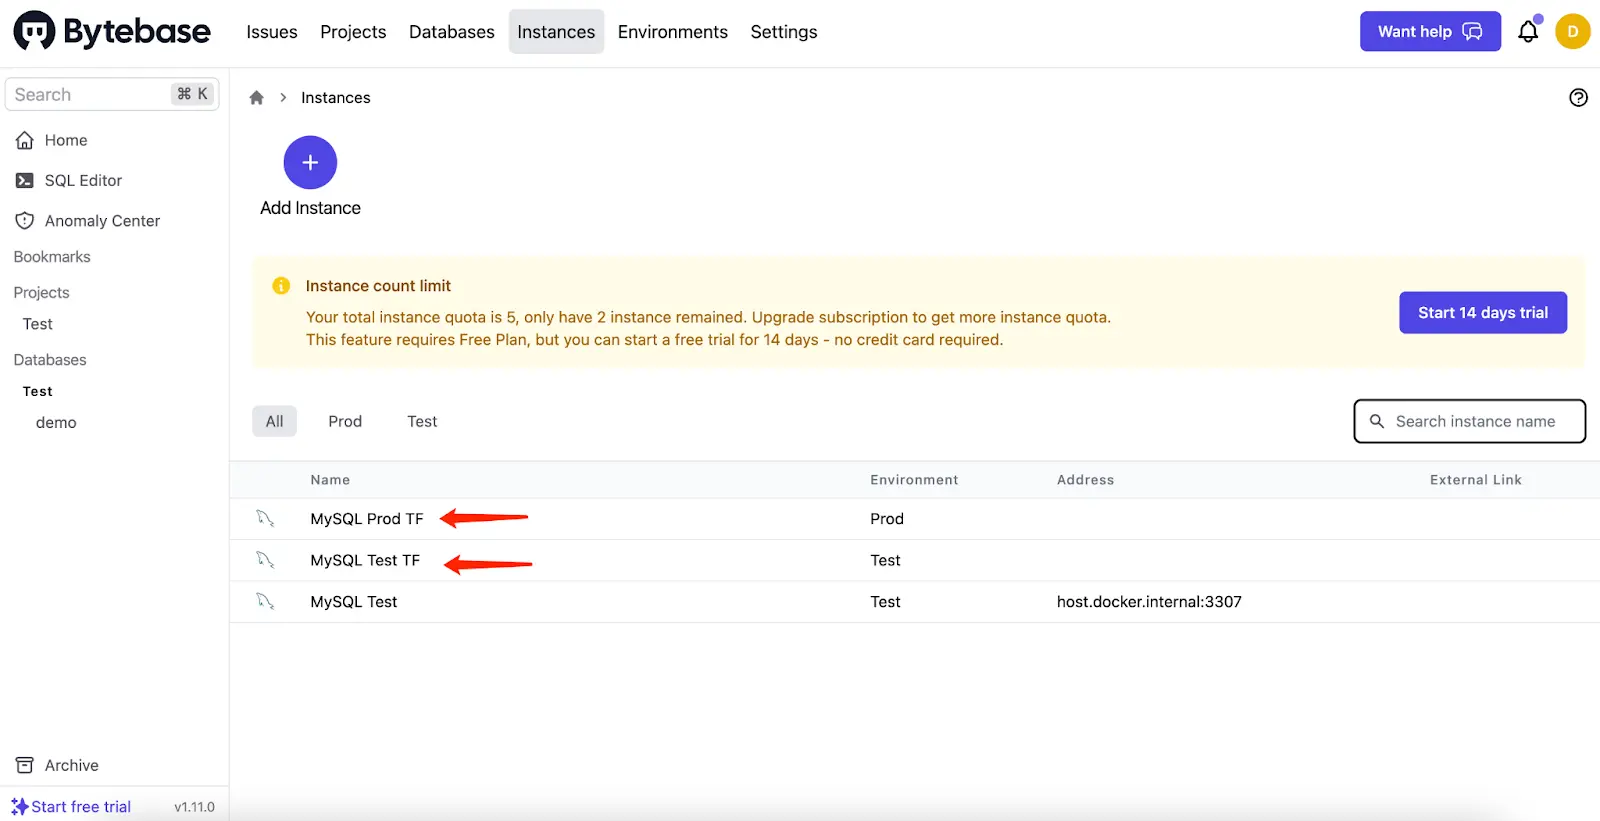Image resolution: width=1600 pixels, height=821 pixels.
Task: Click the Name column header
Action: [330, 480]
